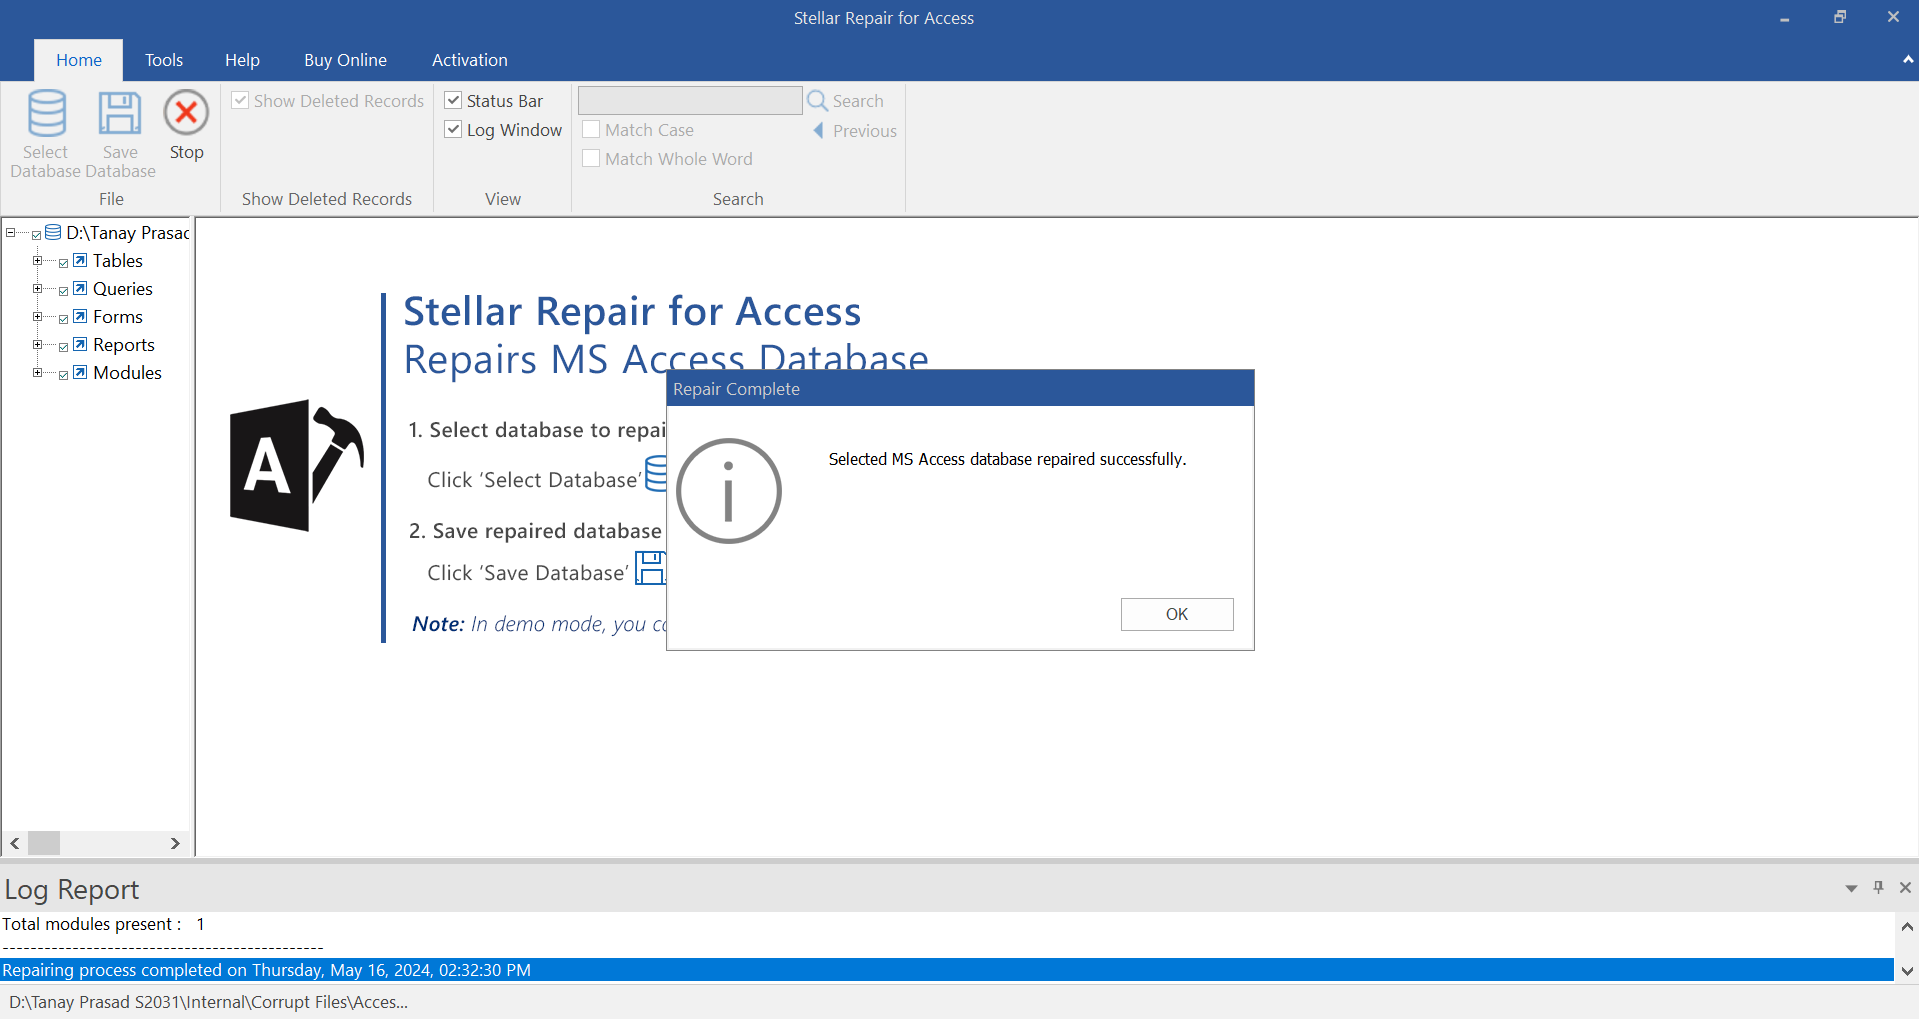Click the database icon beside D:\Tanay Prasad
1919x1019 pixels.
[x=53, y=232]
